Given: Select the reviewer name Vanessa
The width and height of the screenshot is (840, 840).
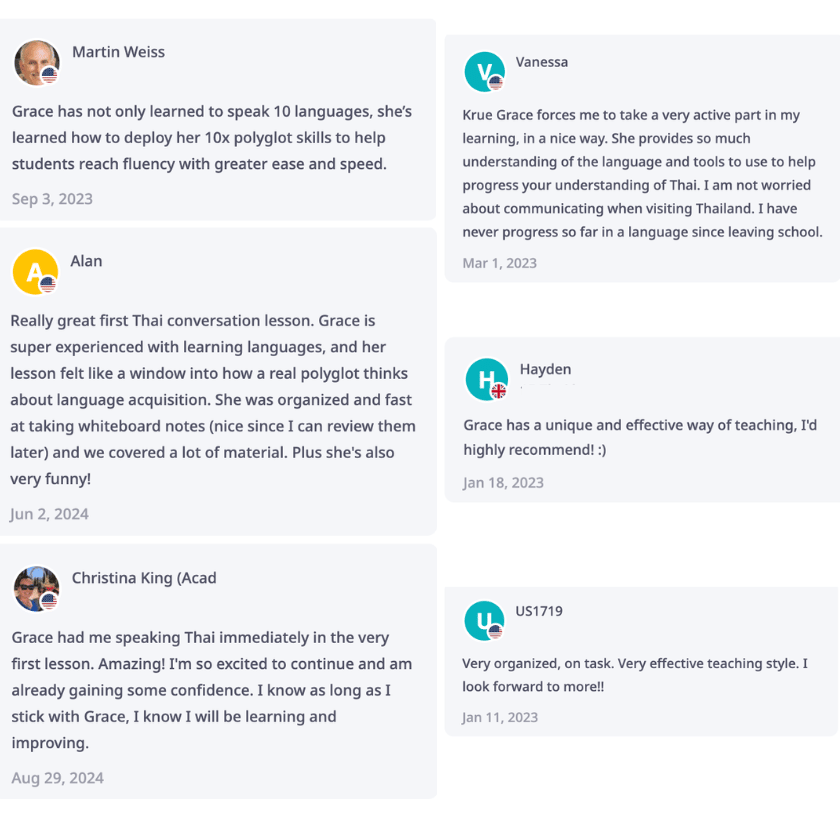Looking at the screenshot, I should pyautogui.click(x=542, y=62).
